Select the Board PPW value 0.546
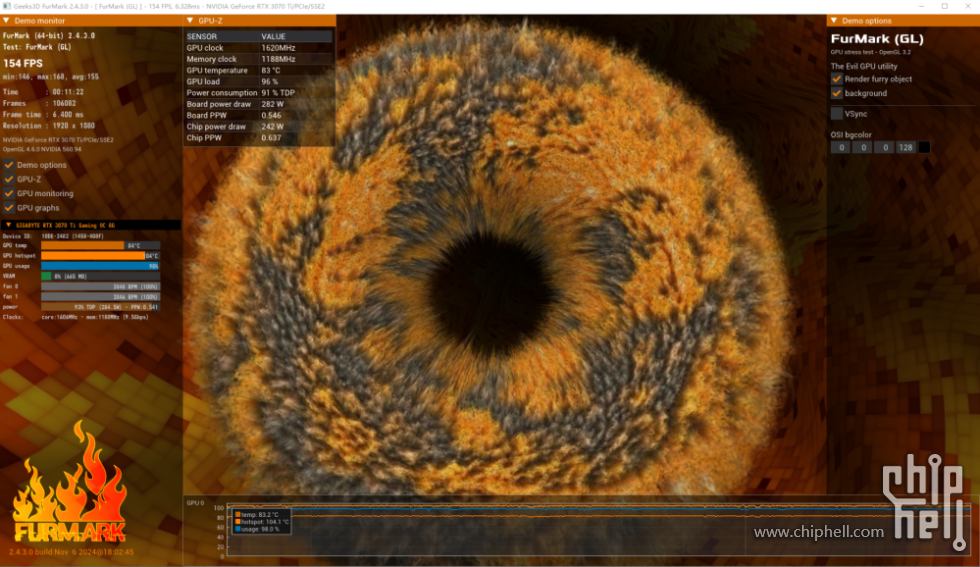Image resolution: width=980 pixels, height=567 pixels. click(271, 115)
